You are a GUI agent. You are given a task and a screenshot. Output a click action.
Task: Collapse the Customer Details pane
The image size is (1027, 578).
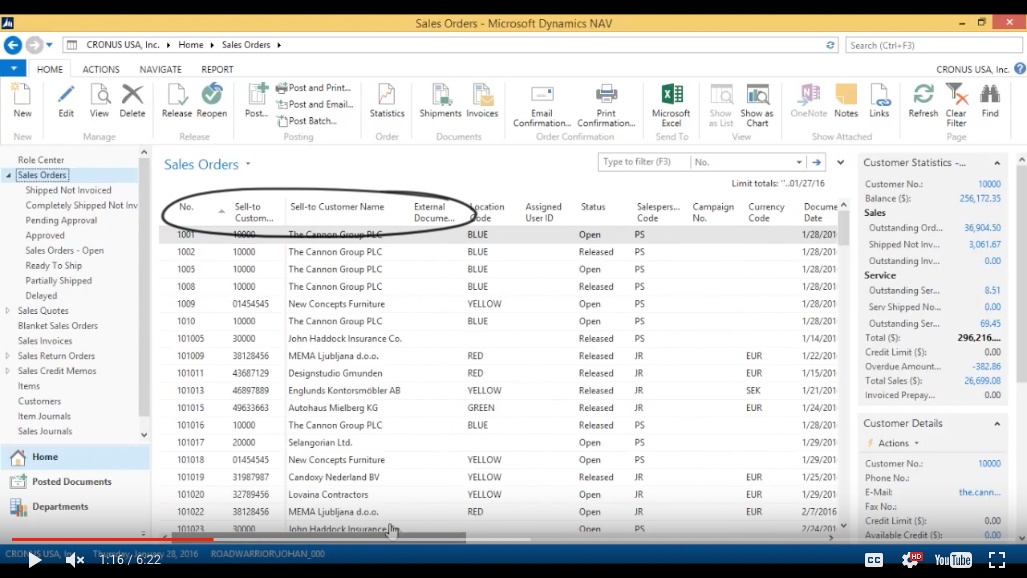[997, 424]
